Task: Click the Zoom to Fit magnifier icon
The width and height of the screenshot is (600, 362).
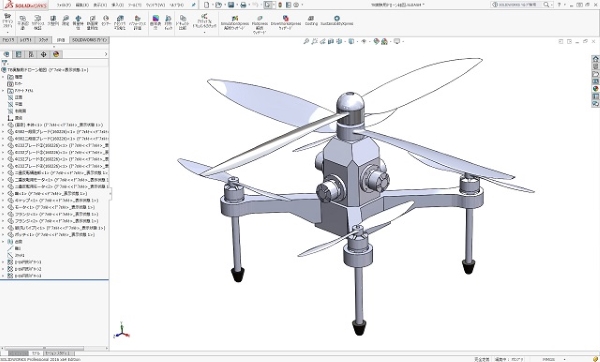Action: pos(306,41)
